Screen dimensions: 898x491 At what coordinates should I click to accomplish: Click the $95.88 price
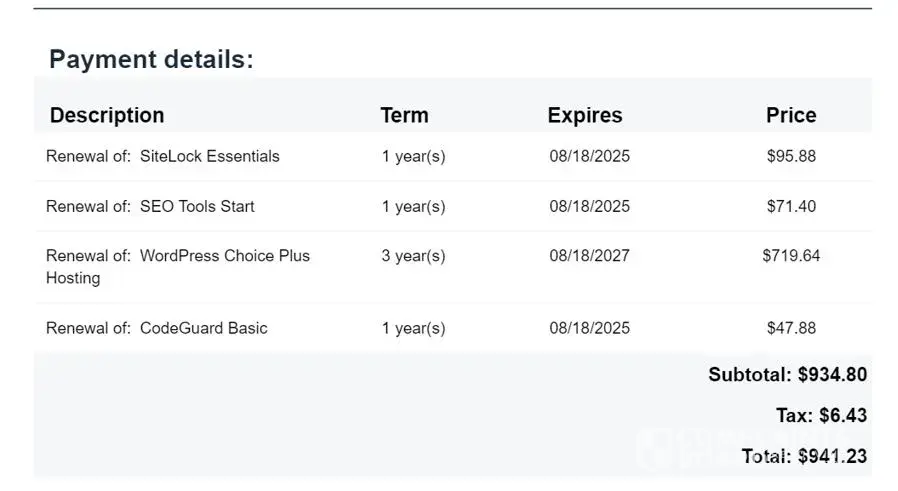pos(791,156)
